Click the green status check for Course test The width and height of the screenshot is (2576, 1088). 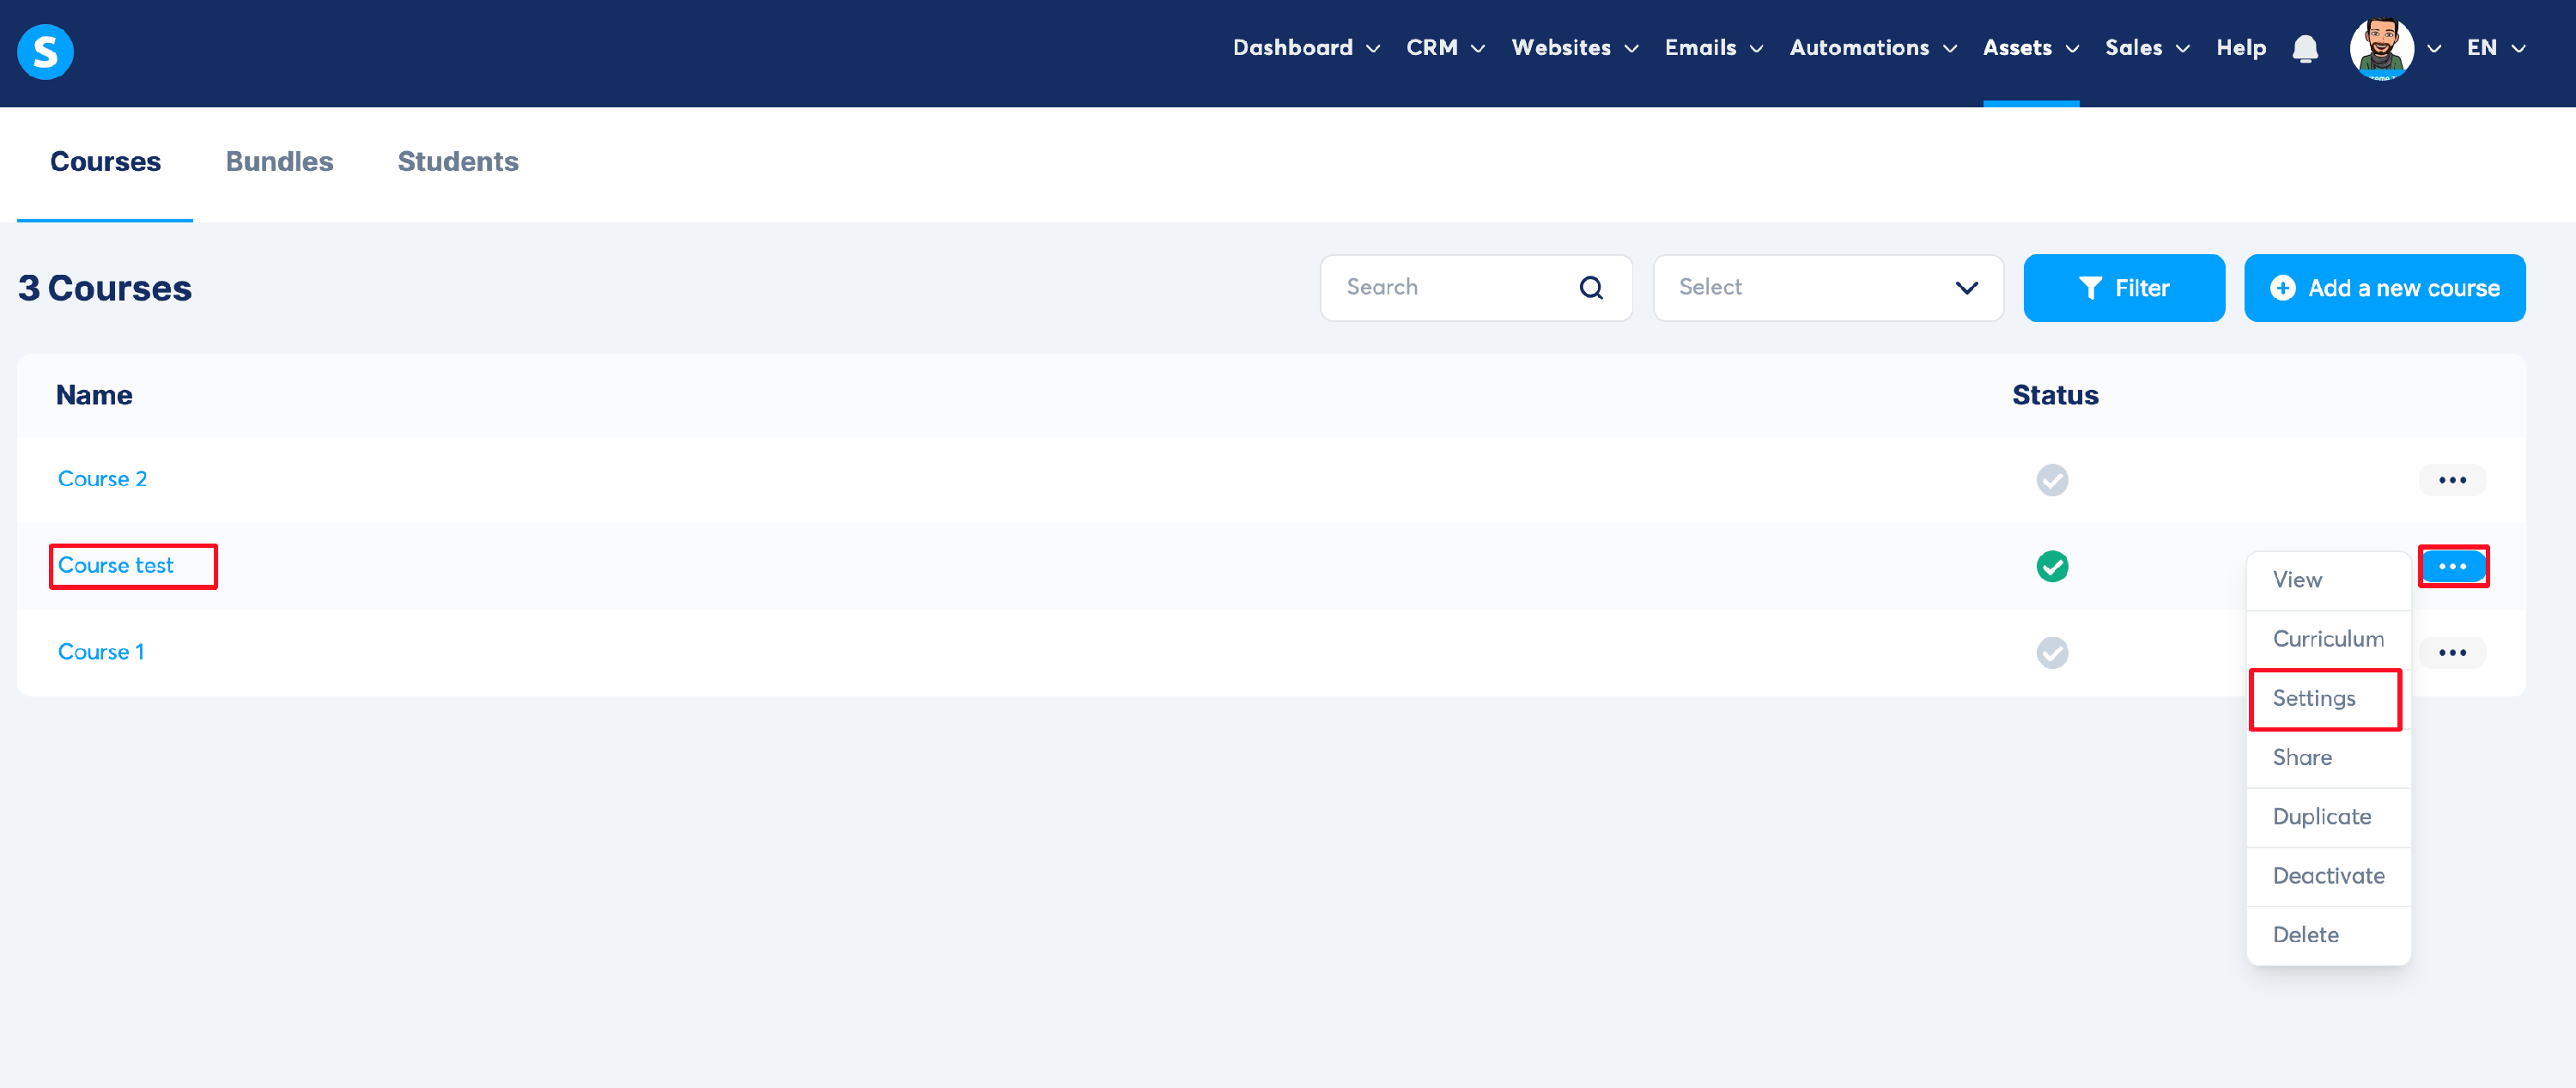2052,567
